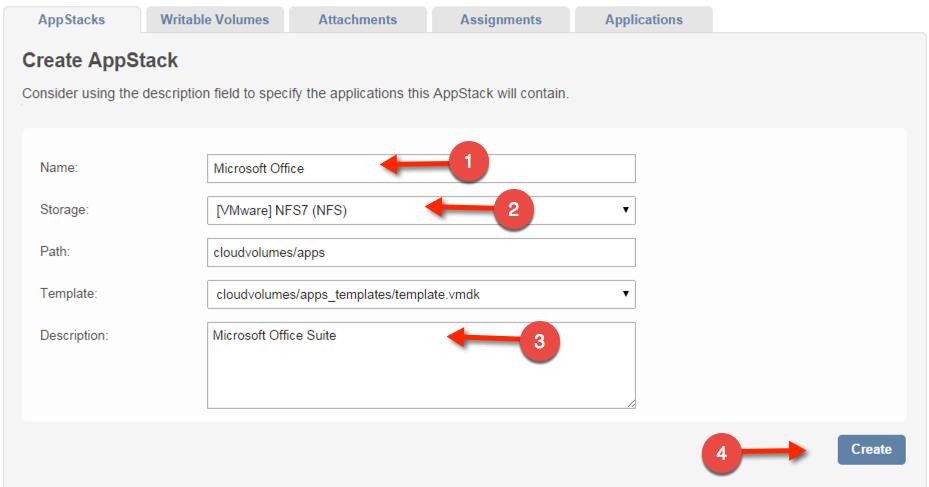This screenshot has width=929, height=487.
Task: Click the Description text area
Action: coord(421,366)
